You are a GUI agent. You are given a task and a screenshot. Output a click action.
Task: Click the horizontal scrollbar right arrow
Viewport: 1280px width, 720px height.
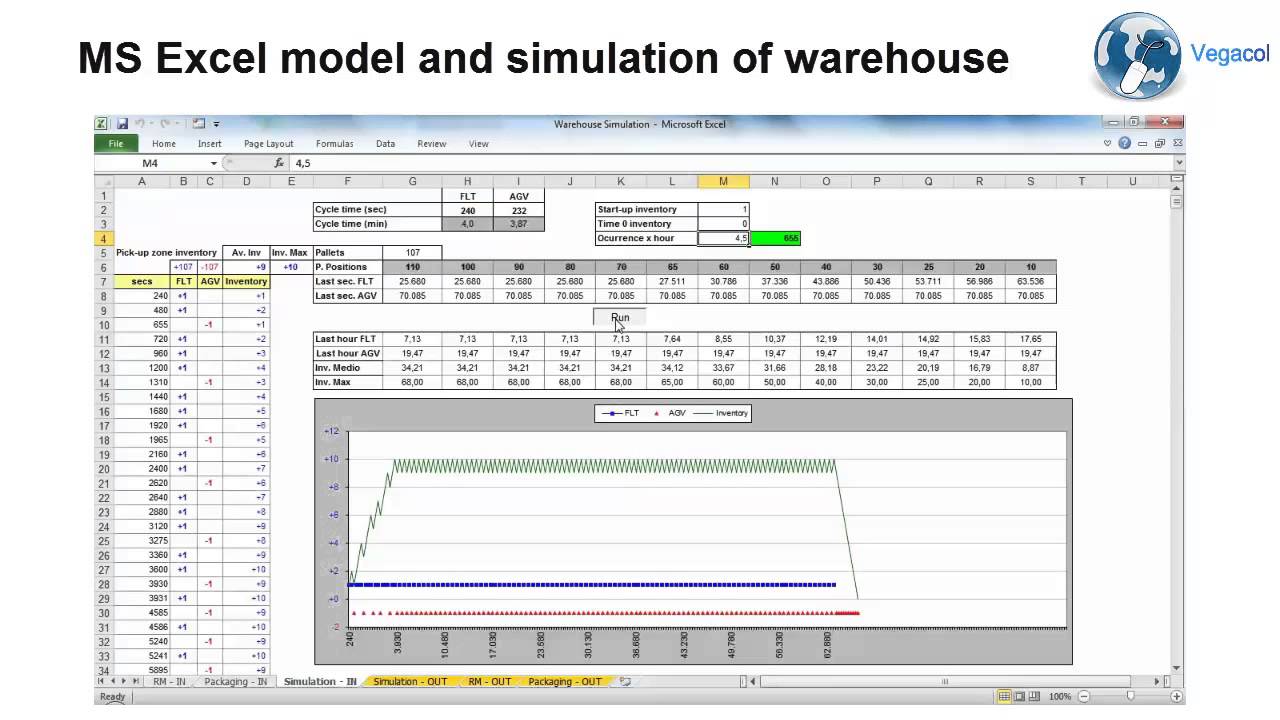(x=1158, y=681)
